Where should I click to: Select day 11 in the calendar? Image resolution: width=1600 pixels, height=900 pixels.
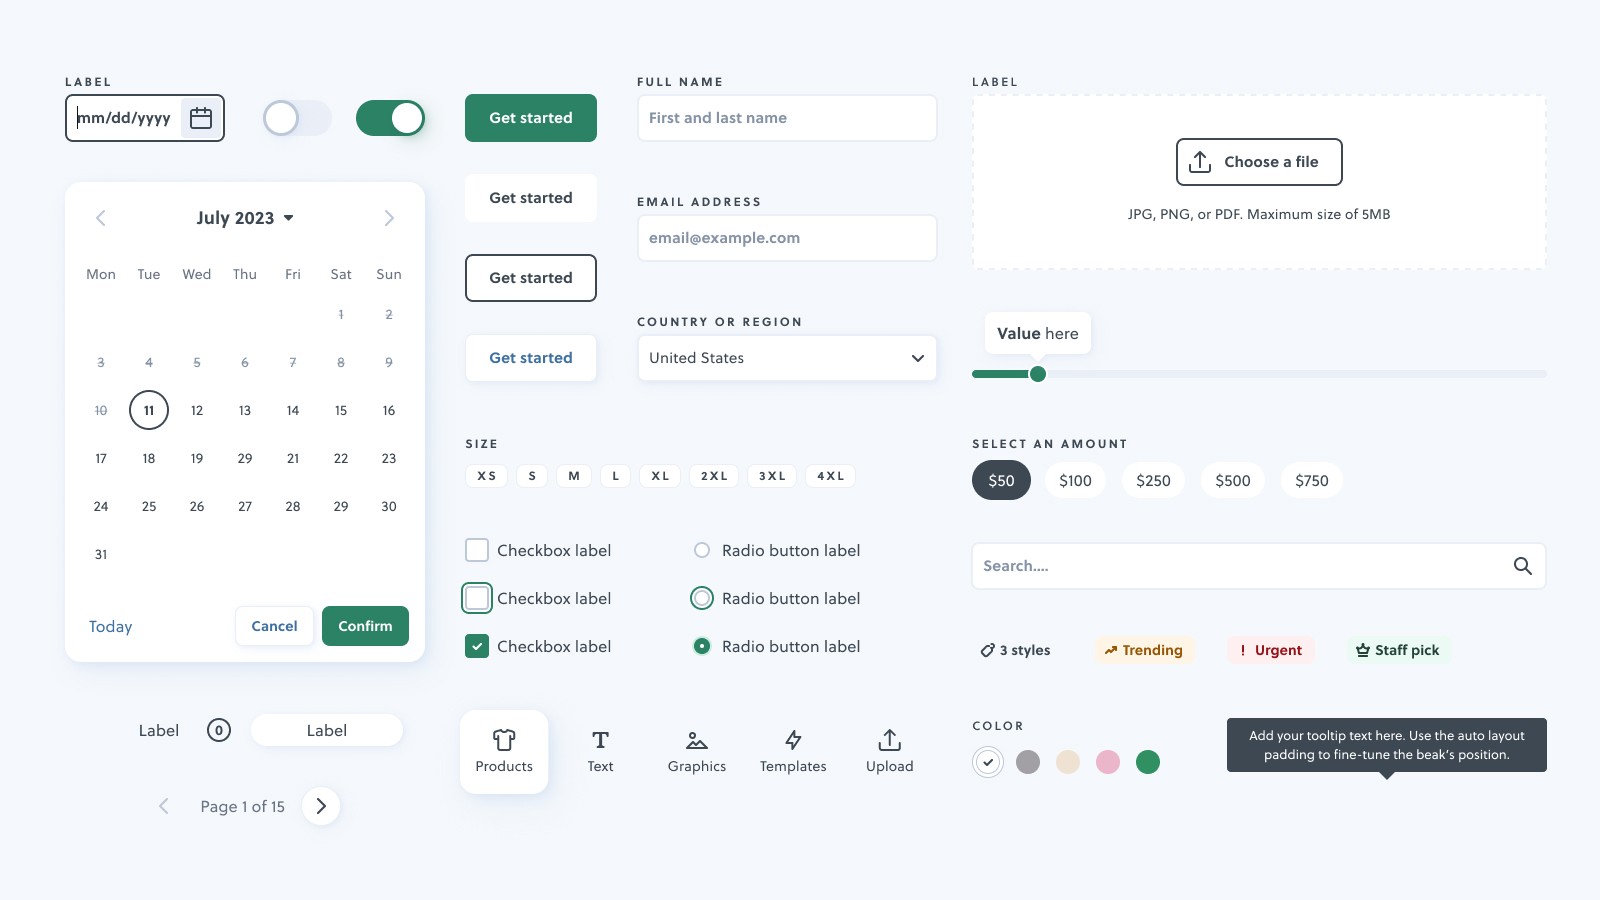(x=149, y=410)
